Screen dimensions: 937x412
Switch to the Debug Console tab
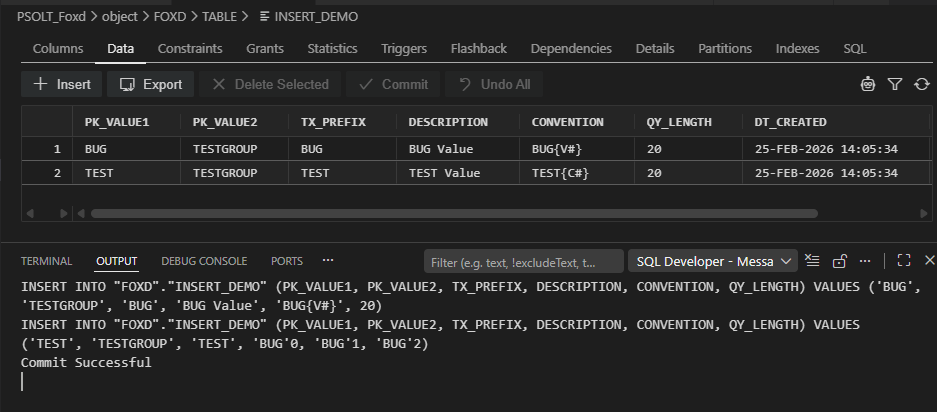(x=204, y=261)
